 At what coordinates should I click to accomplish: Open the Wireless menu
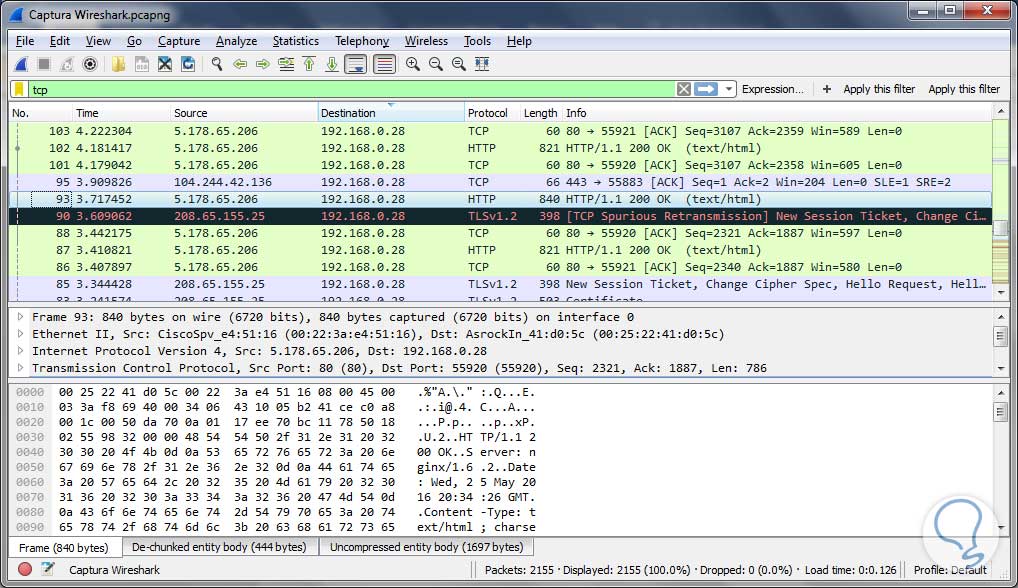pyautogui.click(x=427, y=41)
